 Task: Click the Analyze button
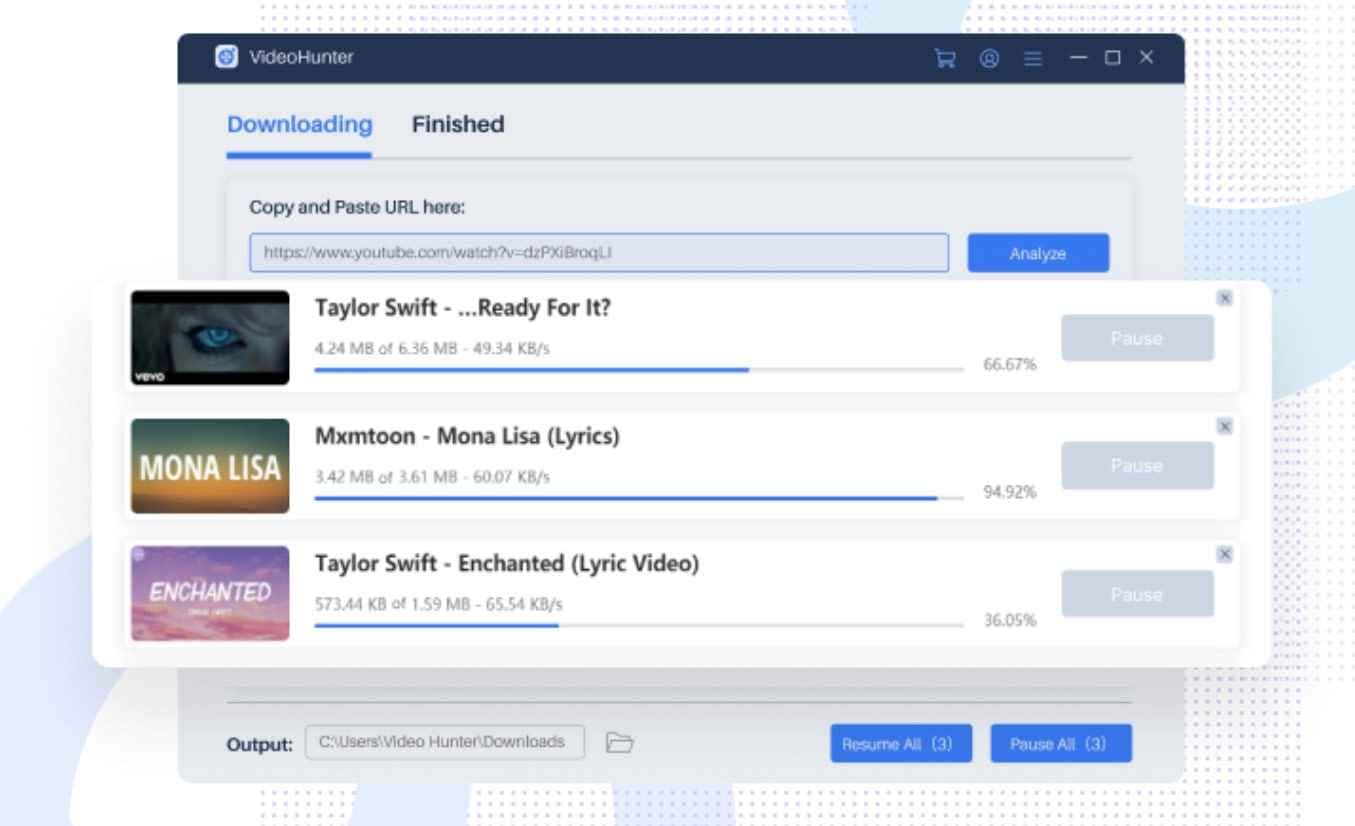click(x=1038, y=253)
